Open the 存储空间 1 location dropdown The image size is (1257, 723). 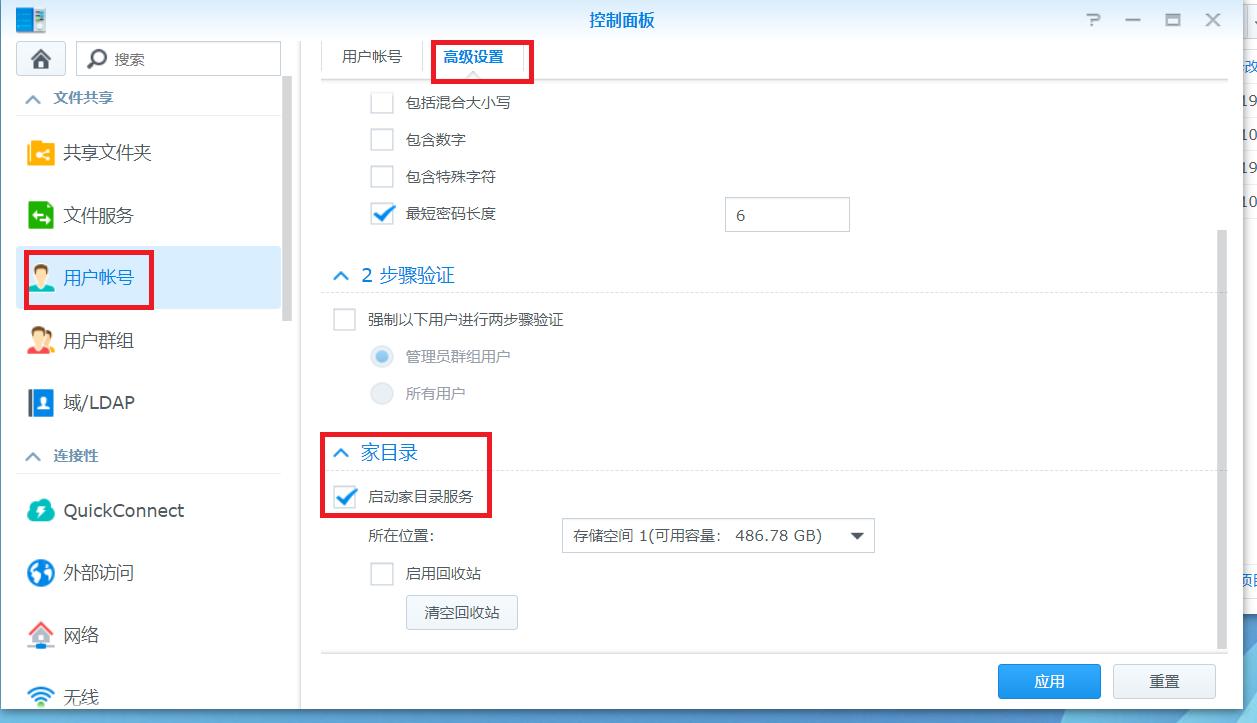click(x=717, y=535)
